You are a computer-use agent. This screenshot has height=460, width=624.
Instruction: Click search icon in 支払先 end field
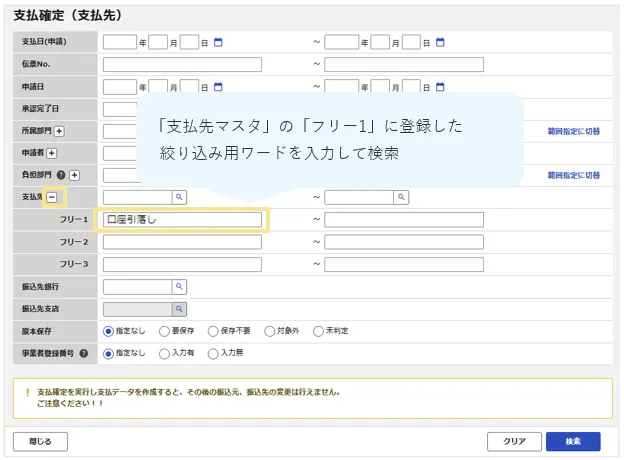[400, 197]
